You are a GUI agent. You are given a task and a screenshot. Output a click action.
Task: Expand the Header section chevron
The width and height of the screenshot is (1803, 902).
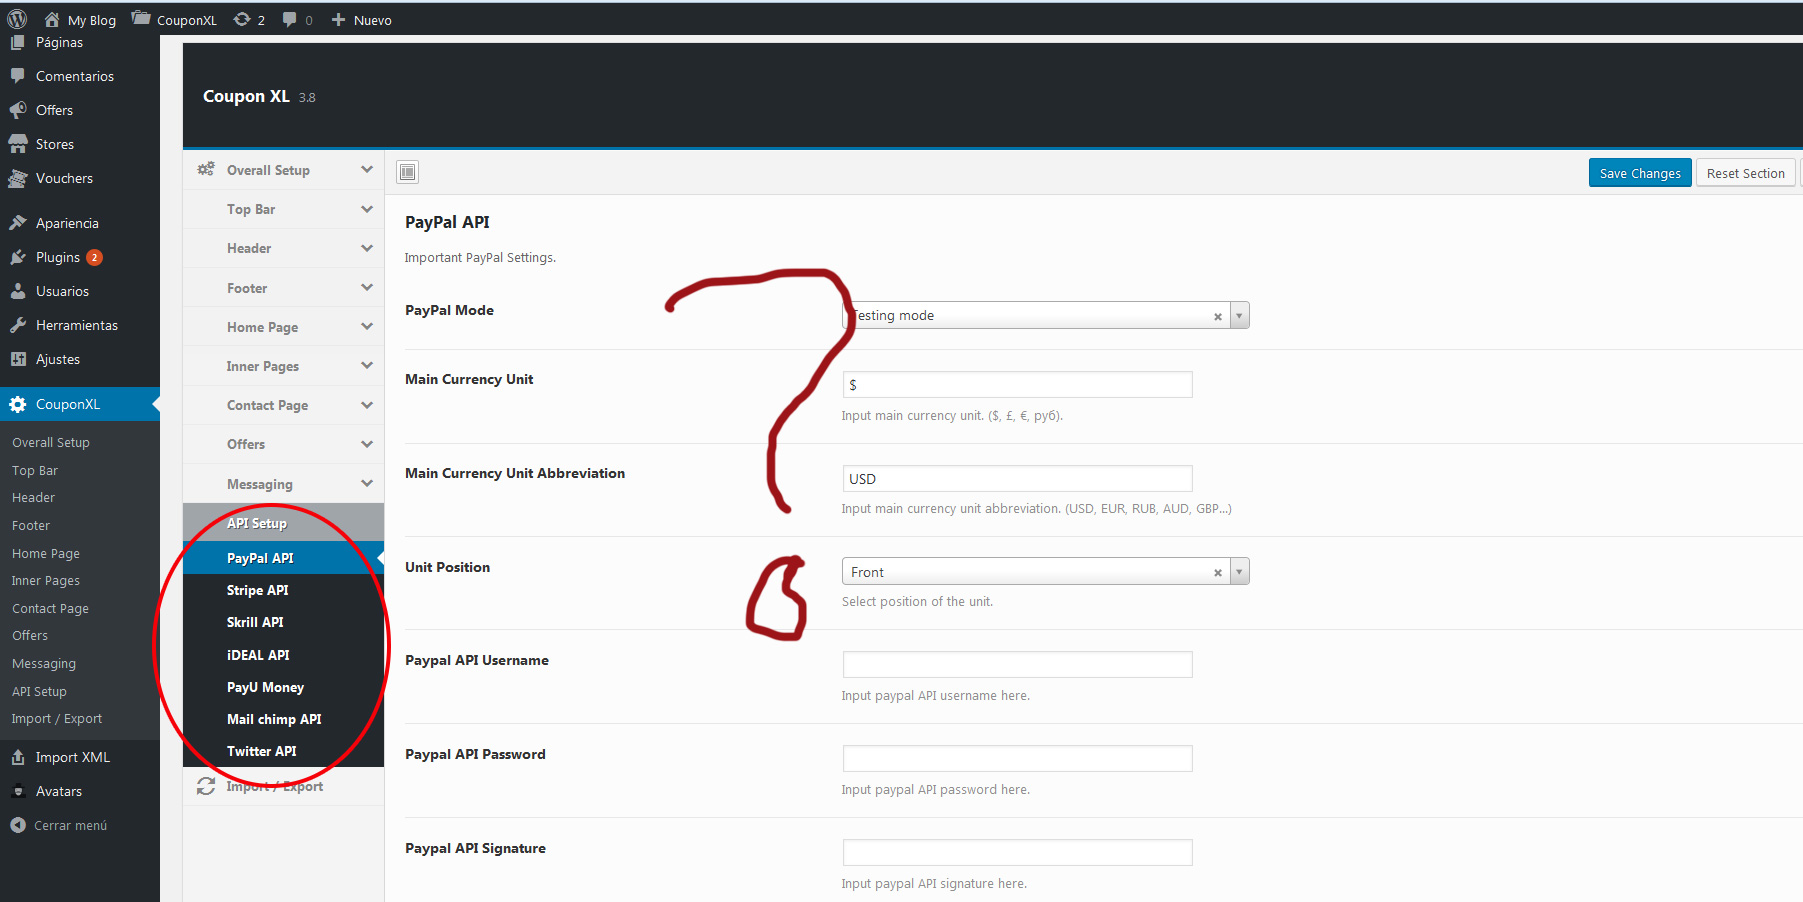(367, 248)
